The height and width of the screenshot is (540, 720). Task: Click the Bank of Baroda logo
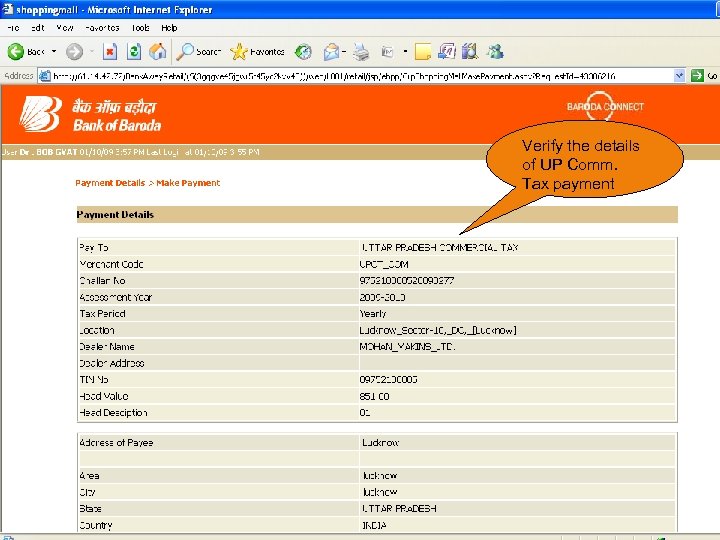pos(90,114)
